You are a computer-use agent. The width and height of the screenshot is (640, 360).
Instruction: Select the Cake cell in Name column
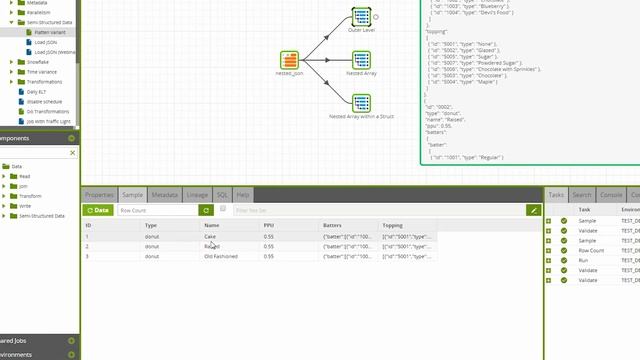tap(210, 237)
